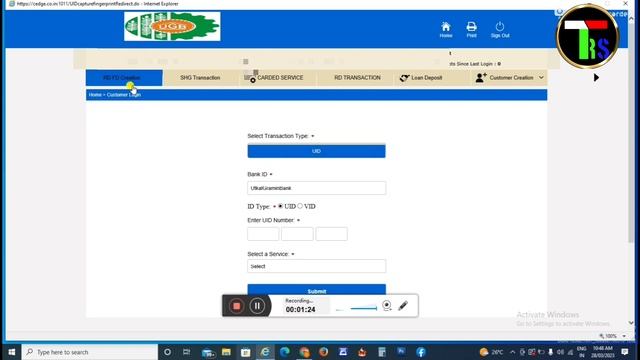The width and height of the screenshot is (640, 360).
Task: Open the Windows Start menu
Action: (x=12, y=352)
